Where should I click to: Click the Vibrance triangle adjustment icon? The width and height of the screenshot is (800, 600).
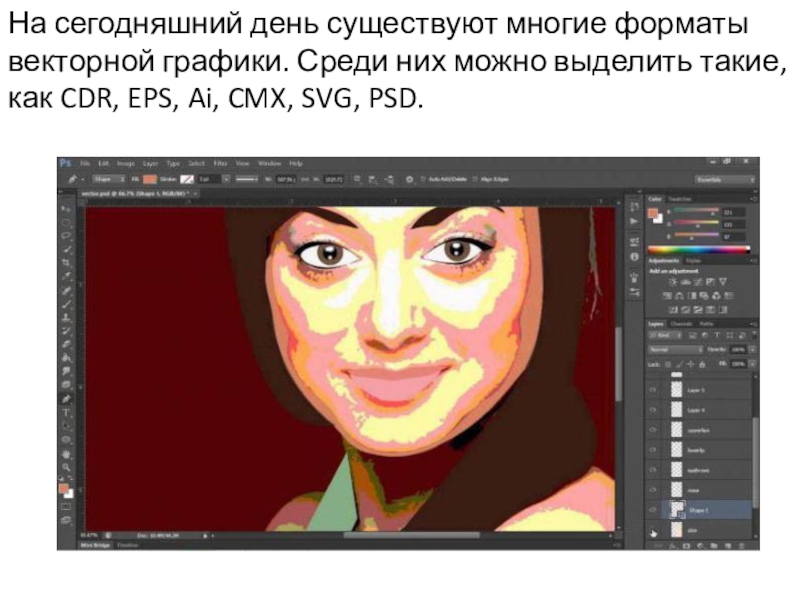click(x=722, y=282)
